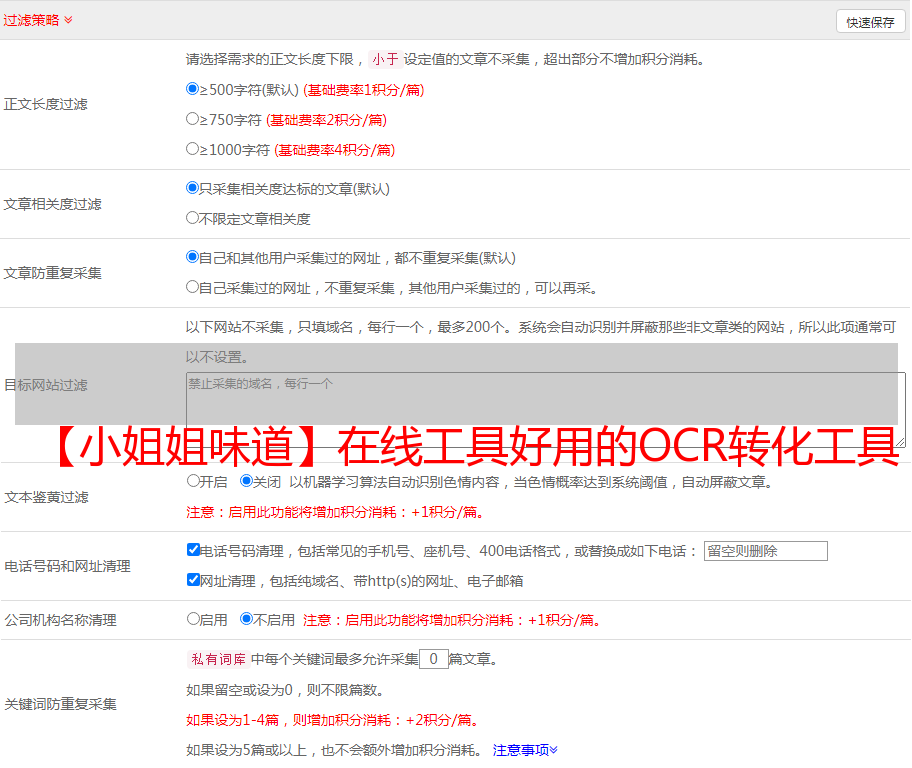Select the ≥750字符 length option
Image resolution: width=912 pixels, height=768 pixels.
click(x=193, y=119)
